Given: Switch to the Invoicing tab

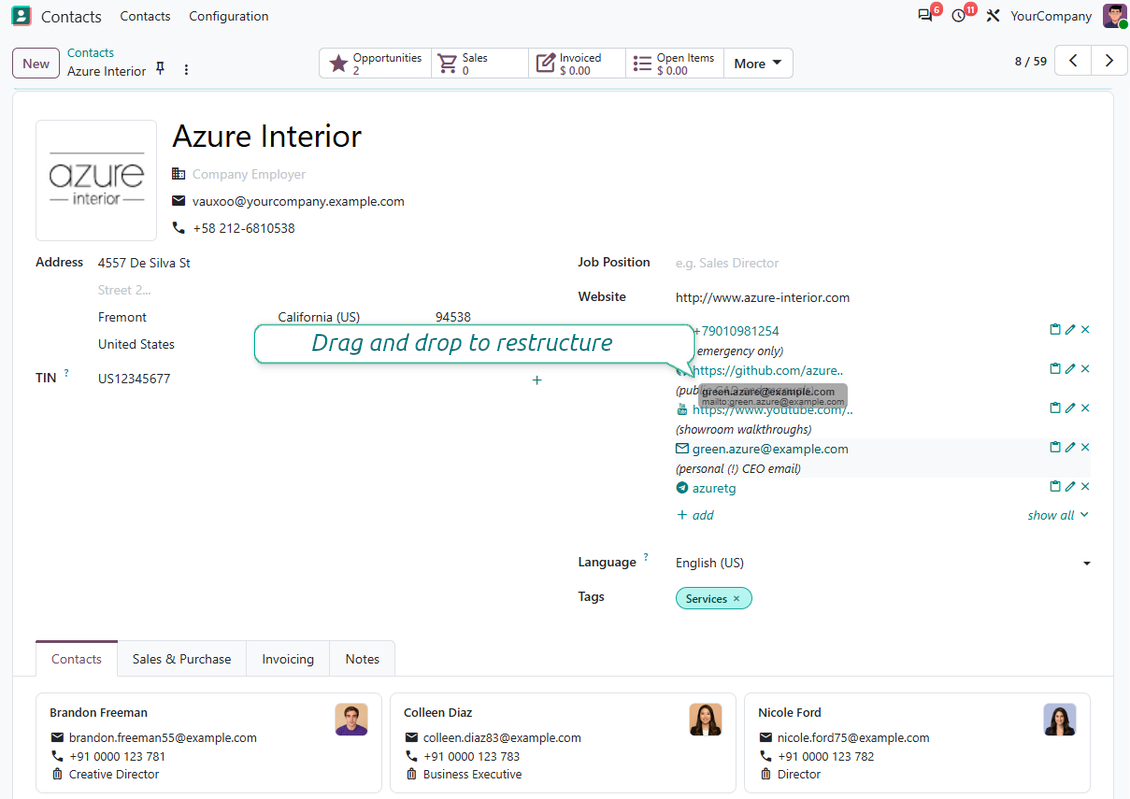Looking at the screenshot, I should 288,659.
